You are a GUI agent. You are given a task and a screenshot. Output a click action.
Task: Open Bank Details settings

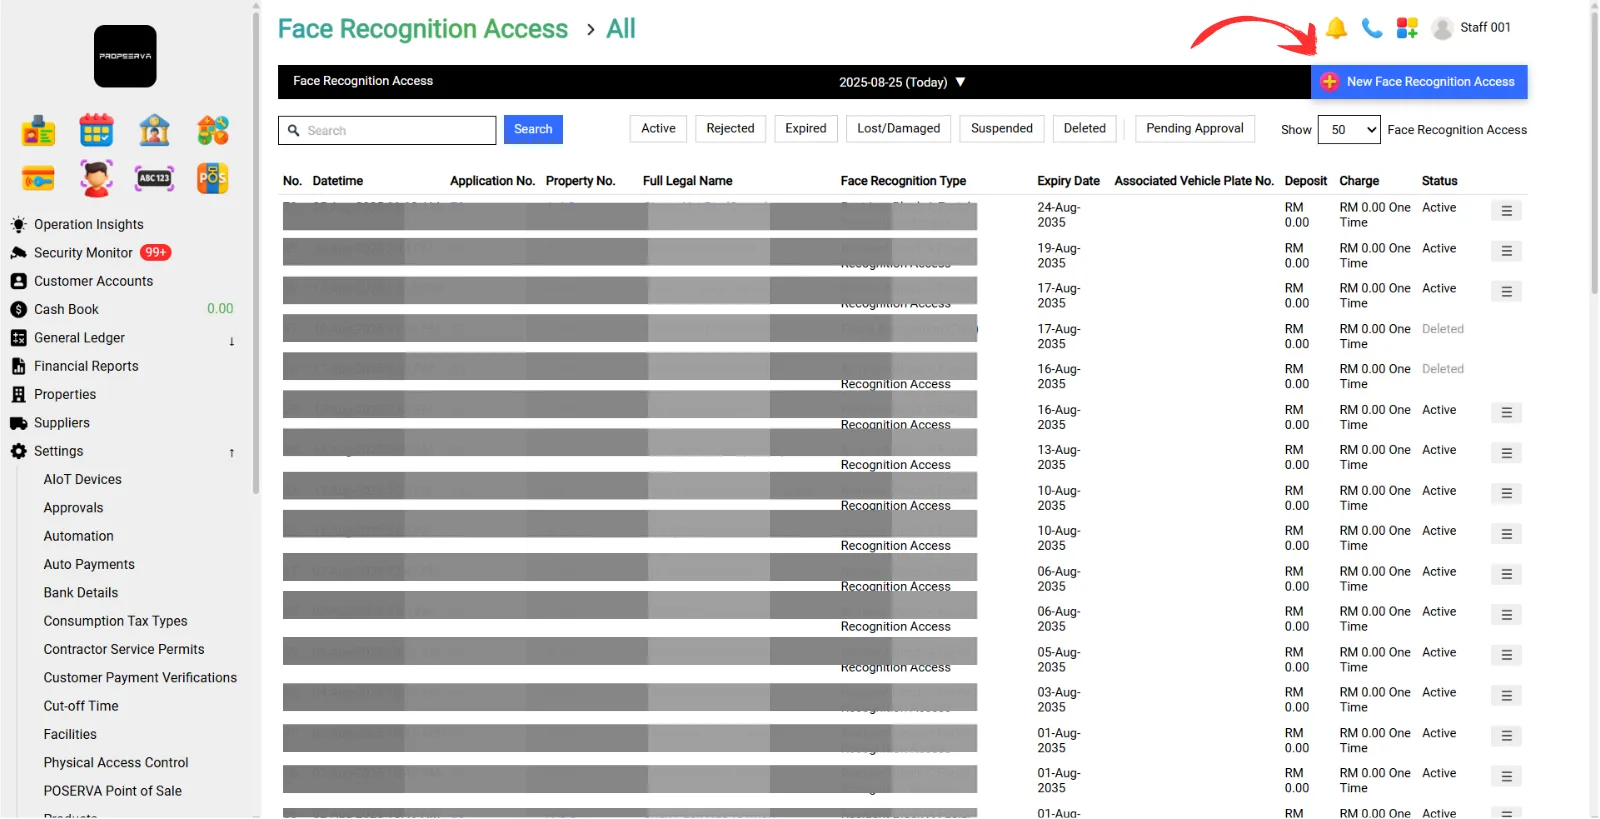[x=81, y=593]
